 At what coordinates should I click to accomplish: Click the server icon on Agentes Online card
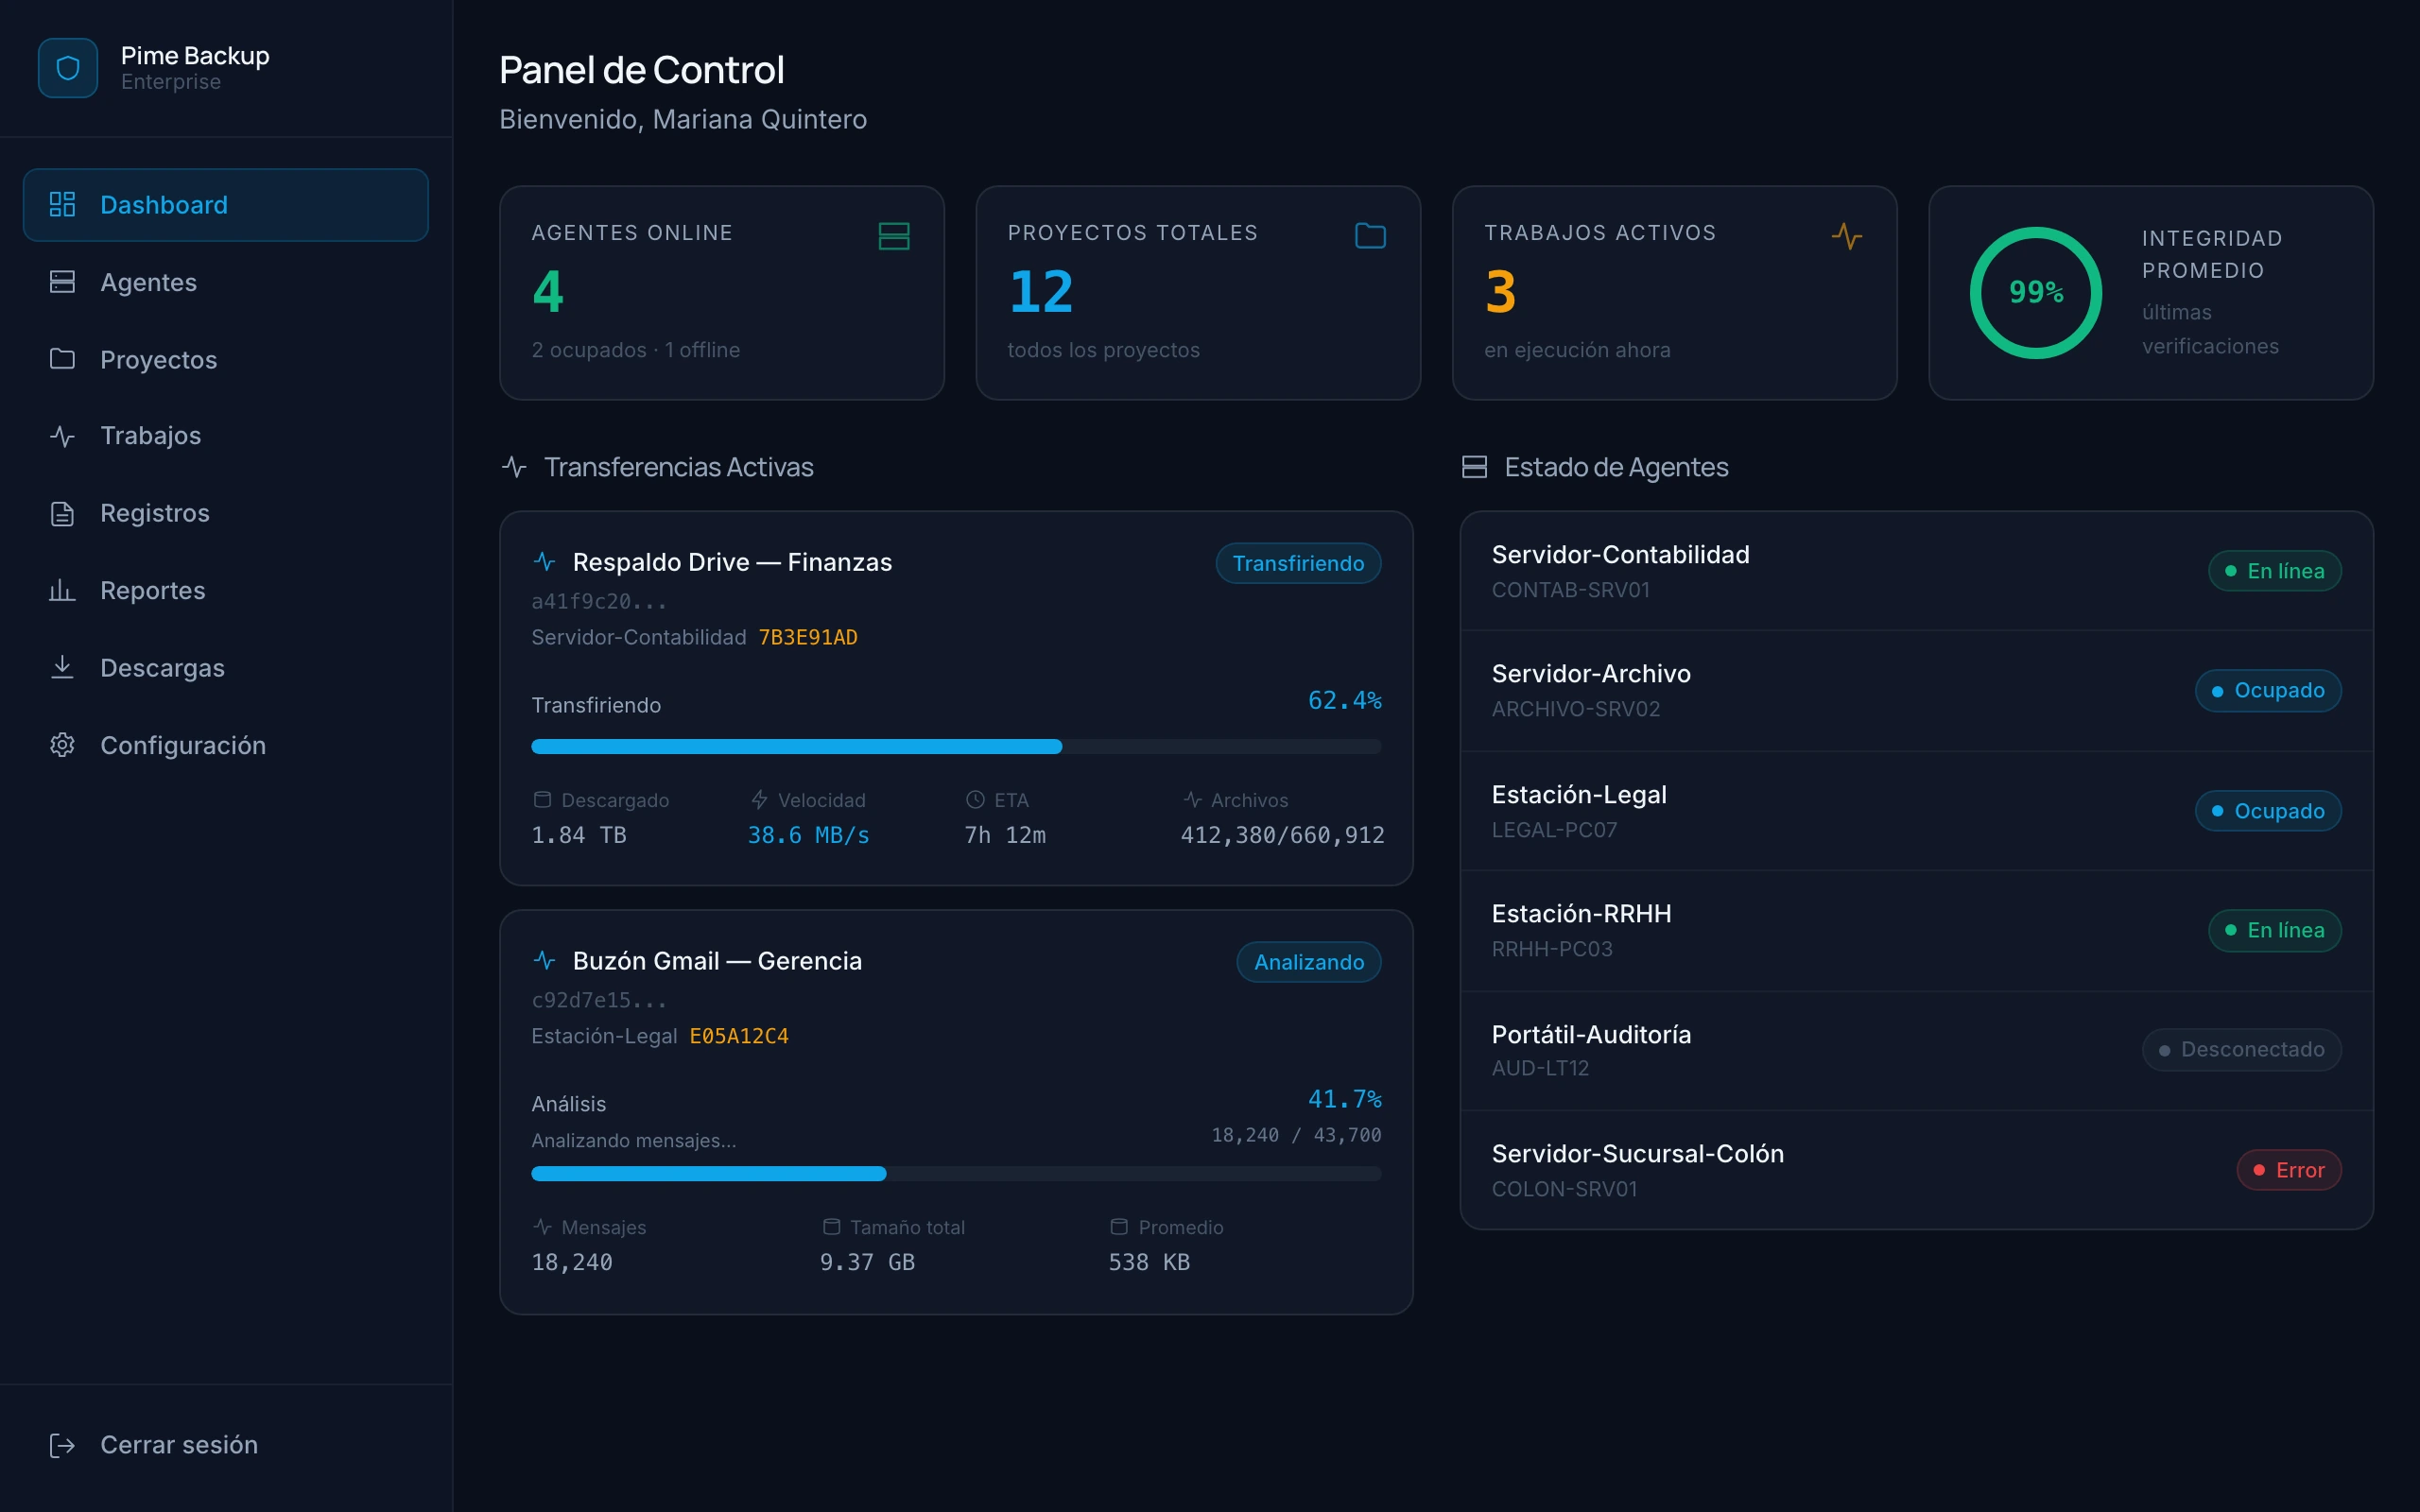pyautogui.click(x=894, y=236)
